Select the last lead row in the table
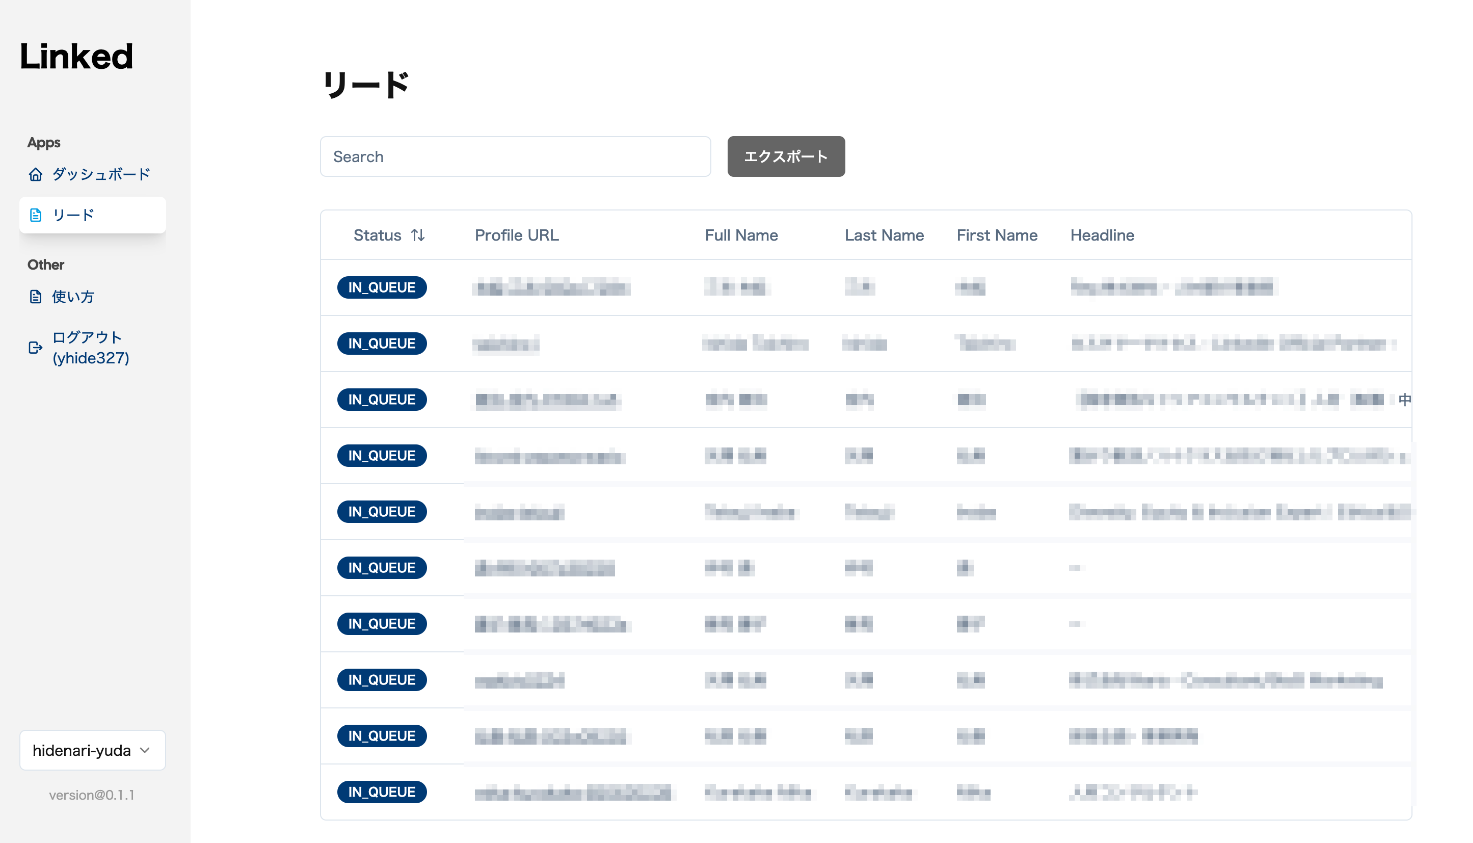The height and width of the screenshot is (843, 1473). coord(800,792)
